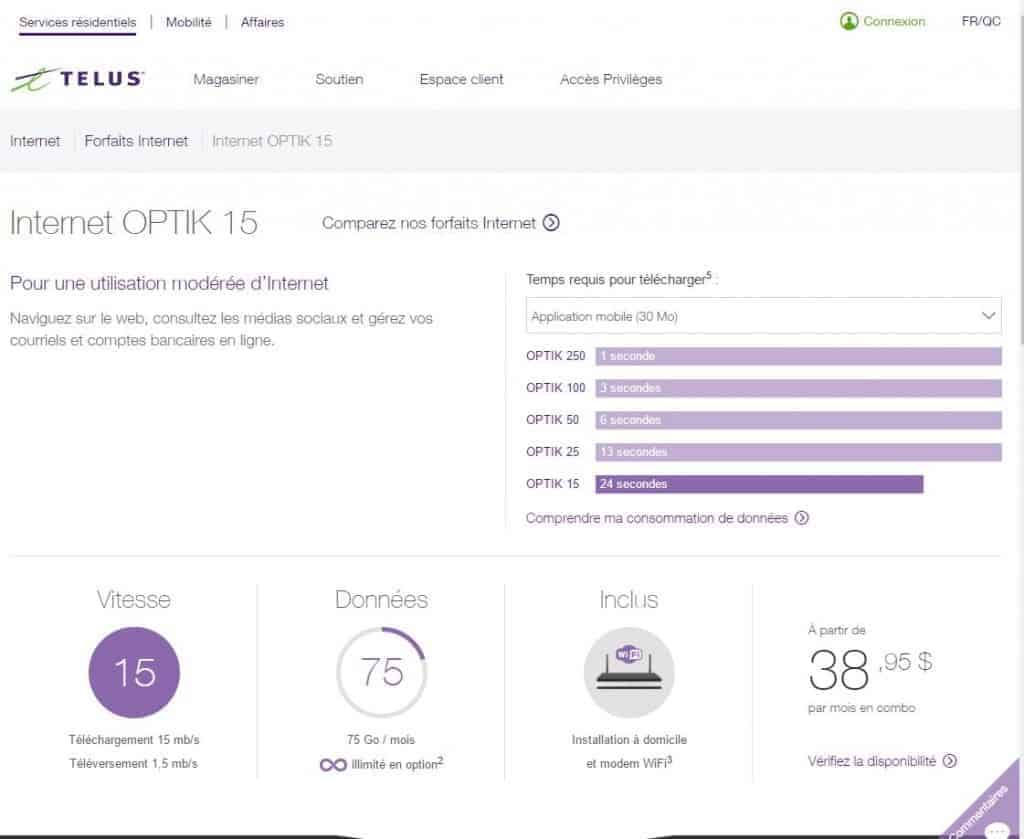This screenshot has height=839, width=1024.
Task: Click the Internet OPTIK 15 breadcrumb text
Action: click(272, 141)
